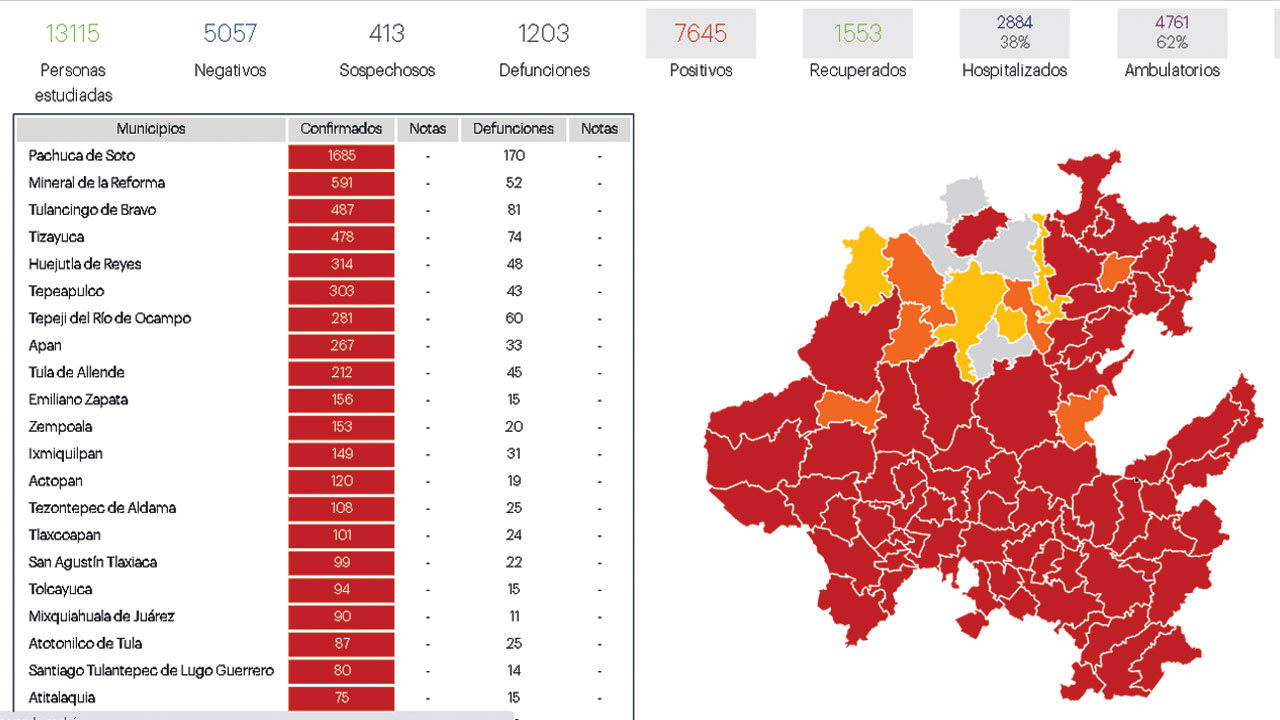
Task: Click confirmed cell 80
Action: (341, 670)
